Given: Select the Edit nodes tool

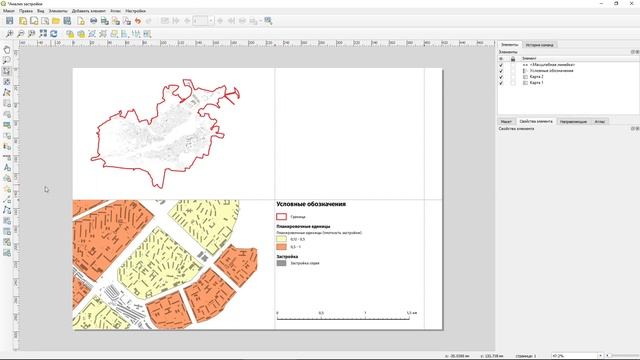Looking at the screenshot, I should pos(7,93).
